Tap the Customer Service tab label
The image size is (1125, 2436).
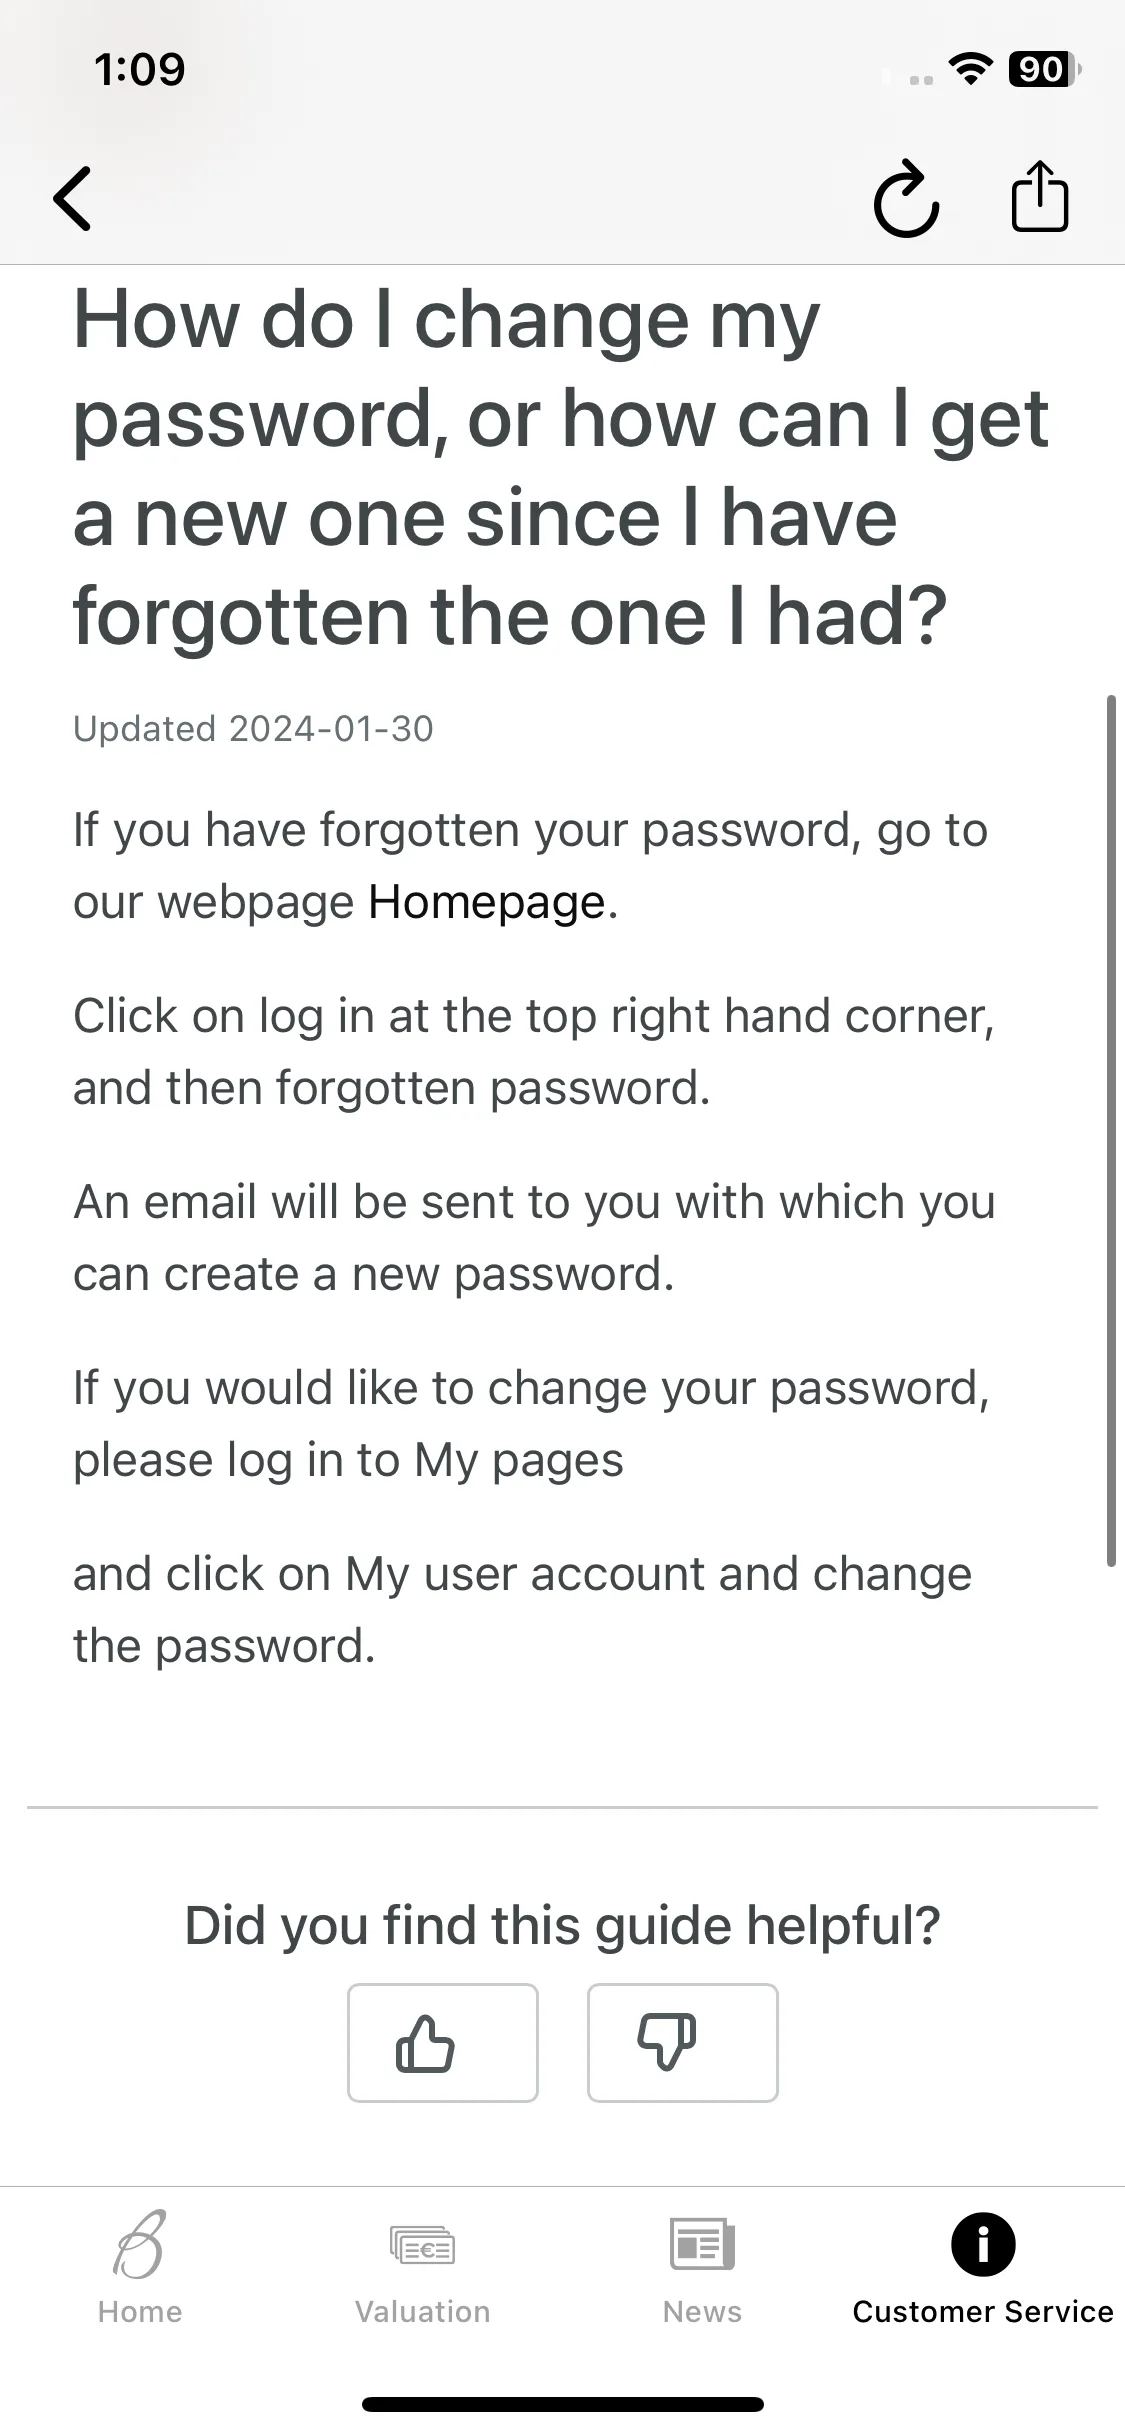[x=983, y=2312]
